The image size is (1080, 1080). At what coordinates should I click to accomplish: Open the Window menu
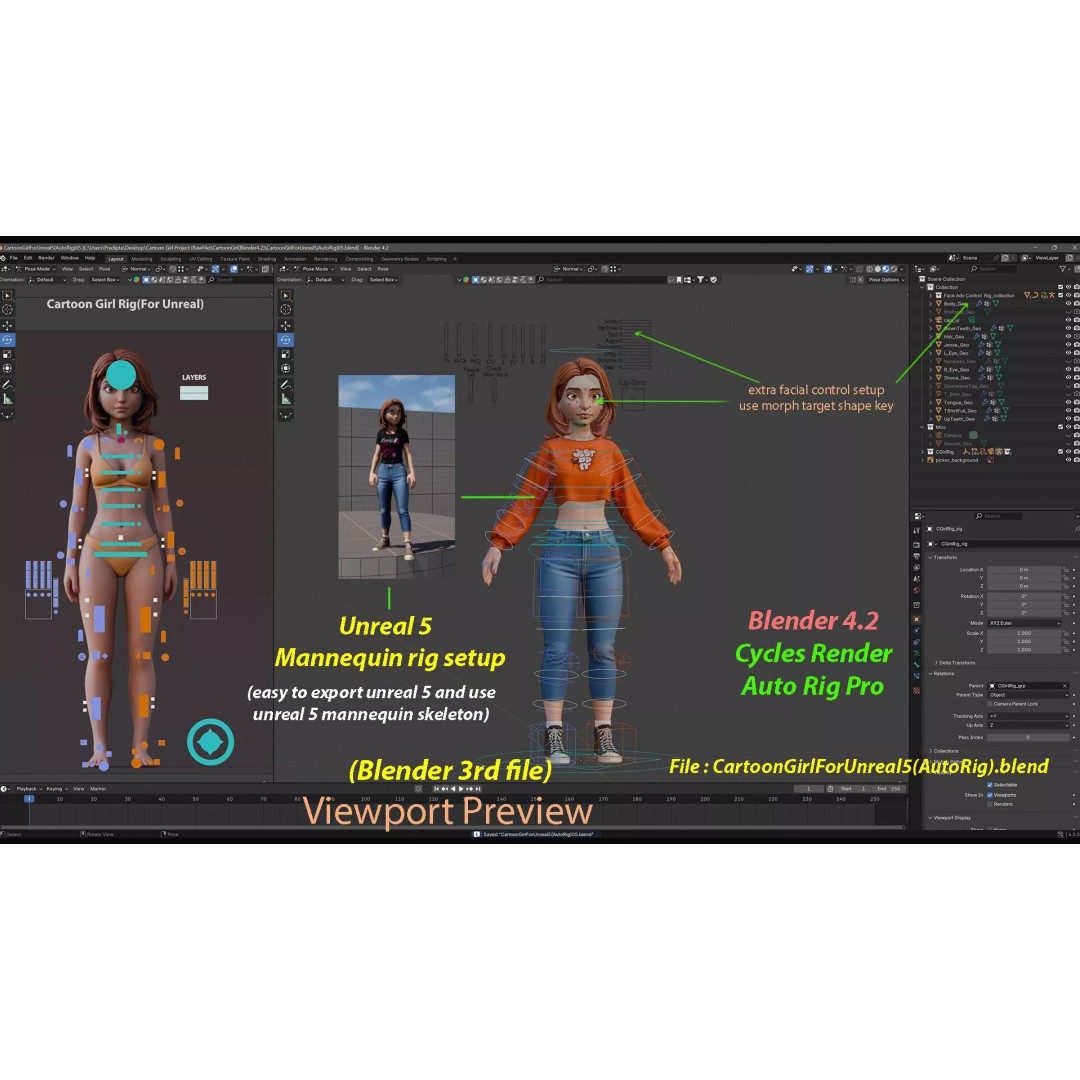(x=70, y=258)
